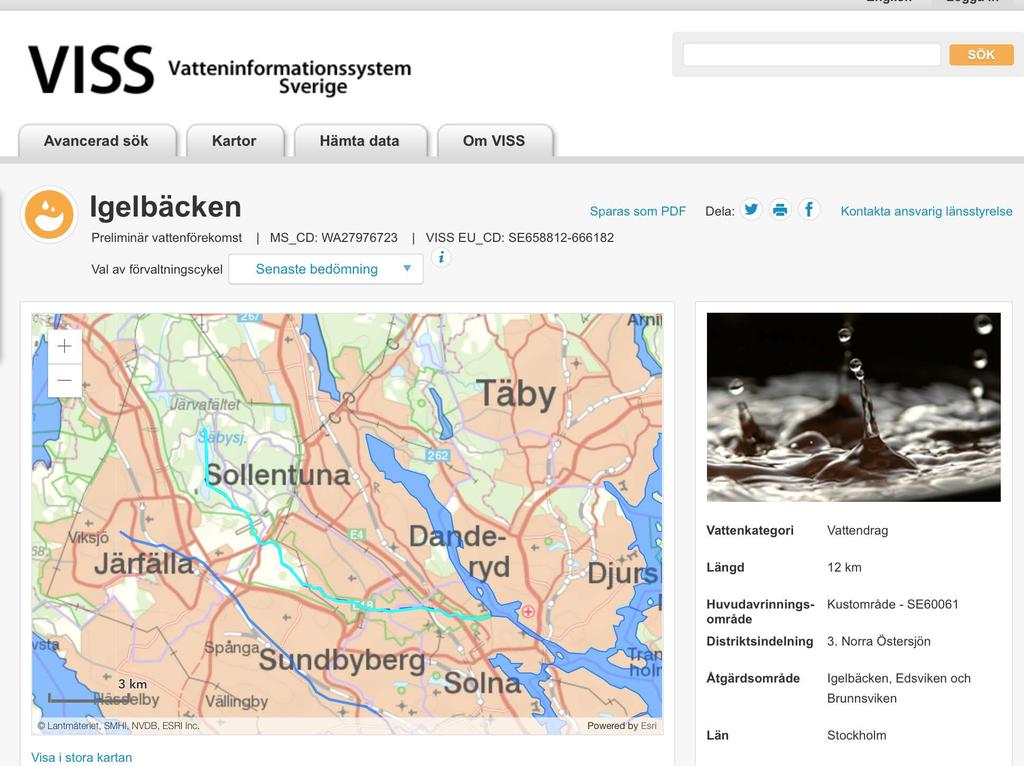Share page on Twitter icon
This screenshot has width=1024, height=766.
coord(751,210)
